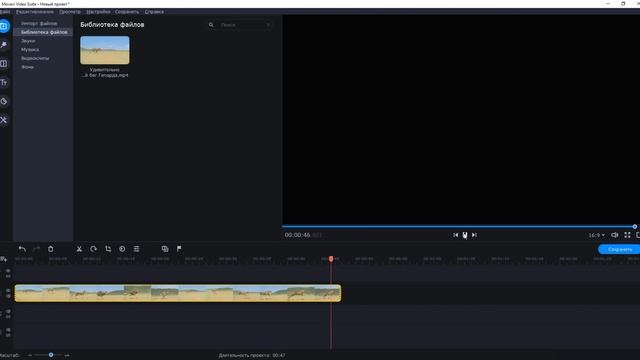
Task: Undo the last action
Action: coord(22,249)
